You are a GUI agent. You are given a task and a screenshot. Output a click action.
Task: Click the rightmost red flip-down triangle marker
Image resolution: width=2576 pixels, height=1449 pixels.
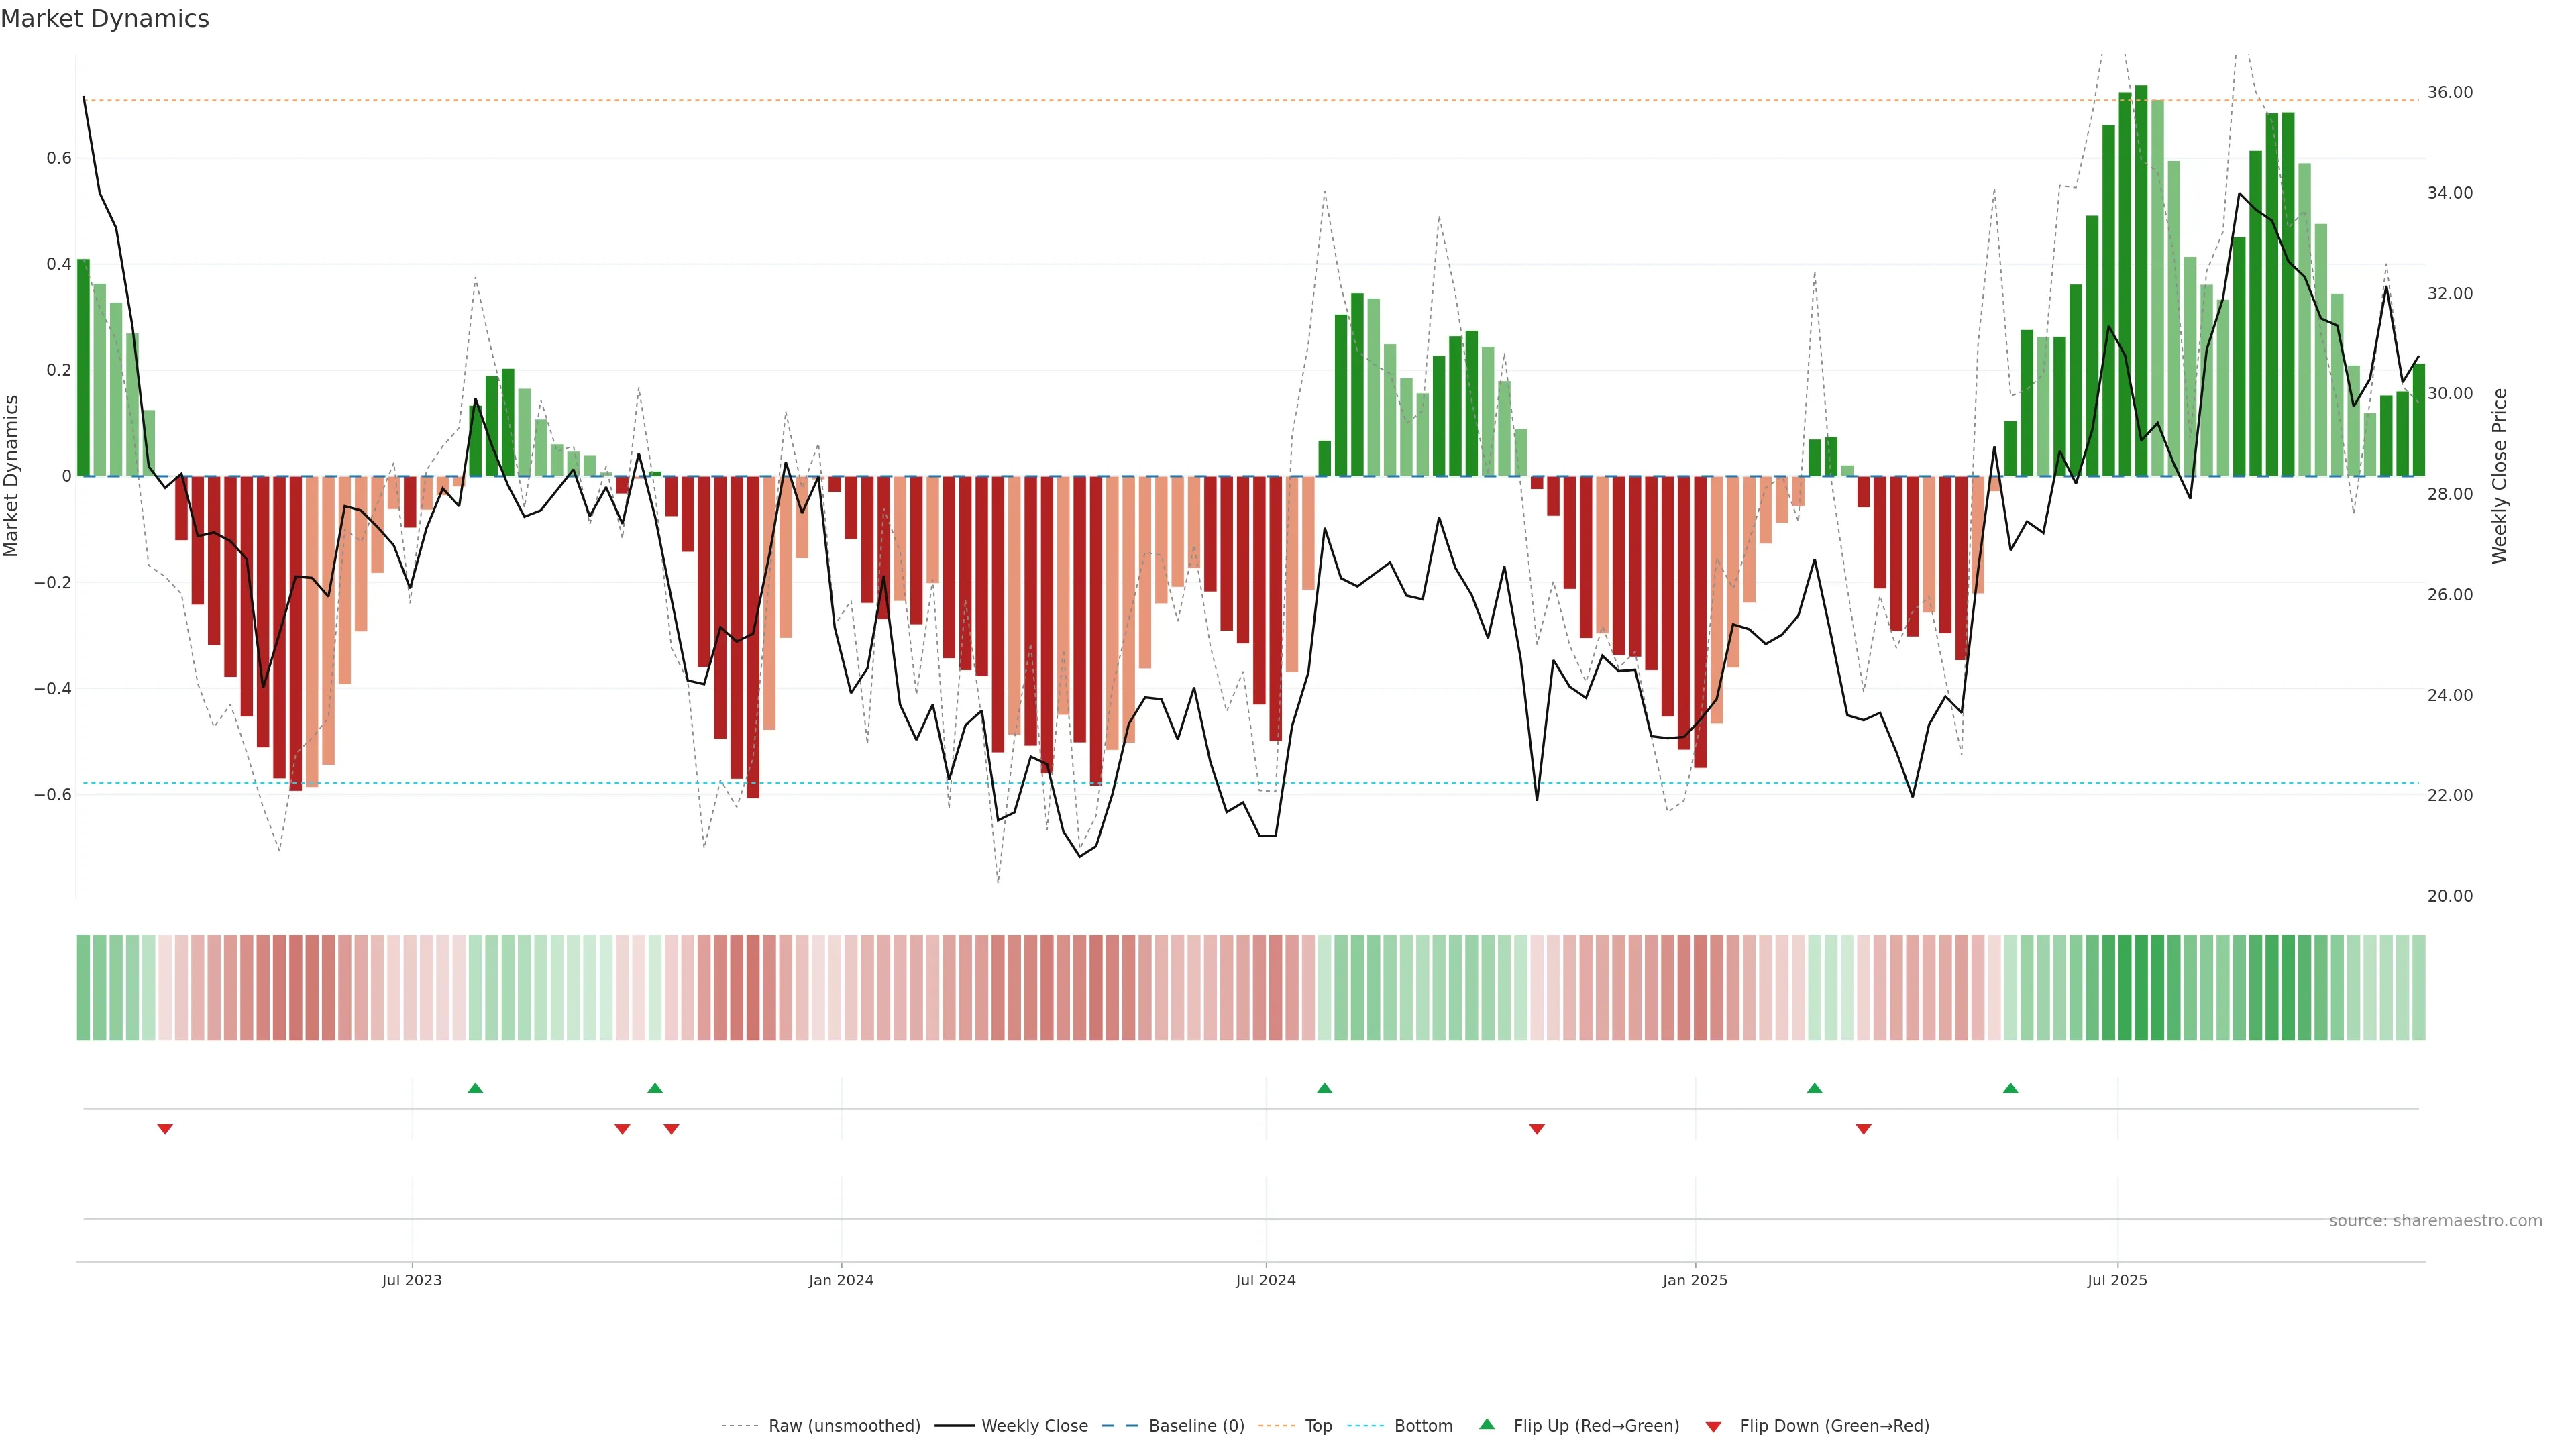coord(1863,1129)
